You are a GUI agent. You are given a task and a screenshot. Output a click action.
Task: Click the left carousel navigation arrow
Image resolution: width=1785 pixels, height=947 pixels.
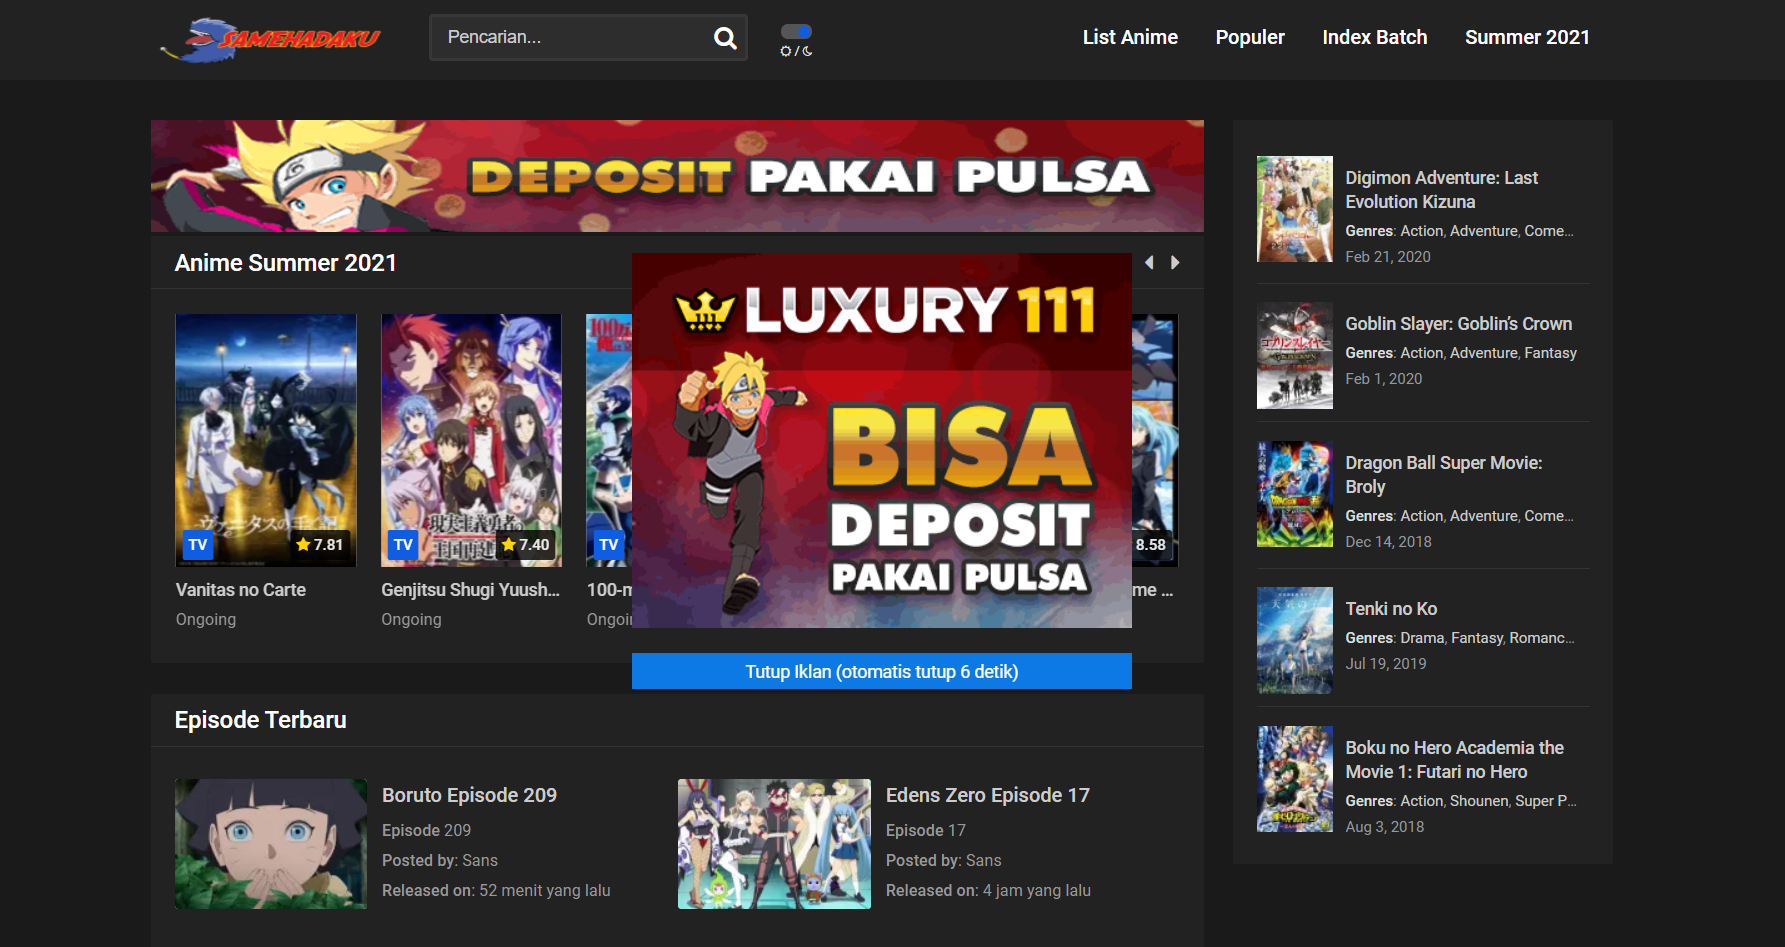coord(1149,262)
